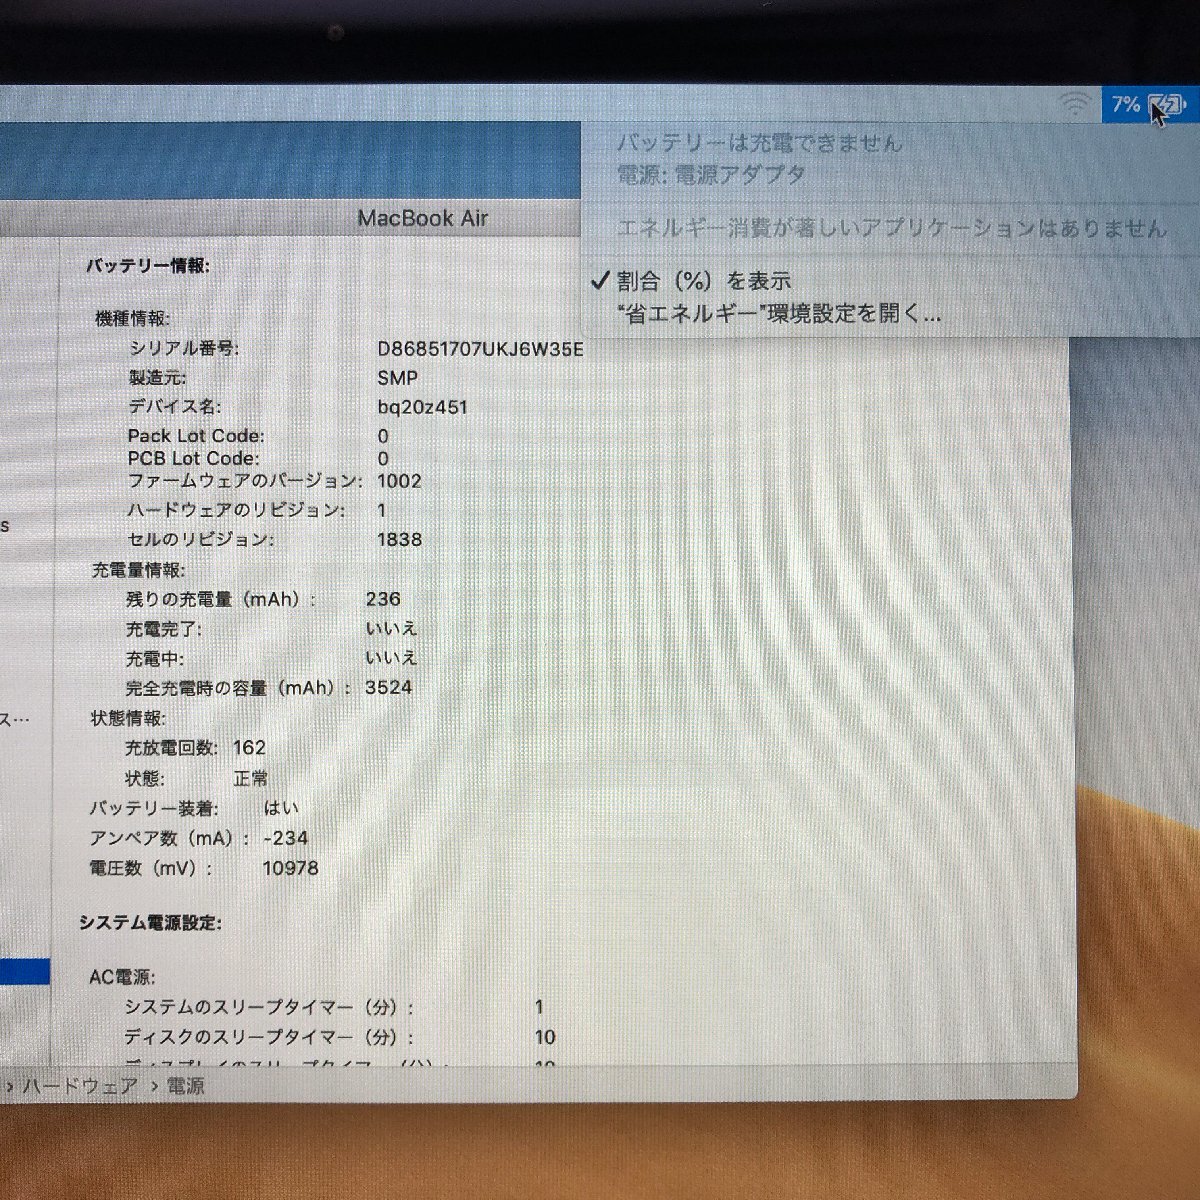Click the AC電源: label

122,977
